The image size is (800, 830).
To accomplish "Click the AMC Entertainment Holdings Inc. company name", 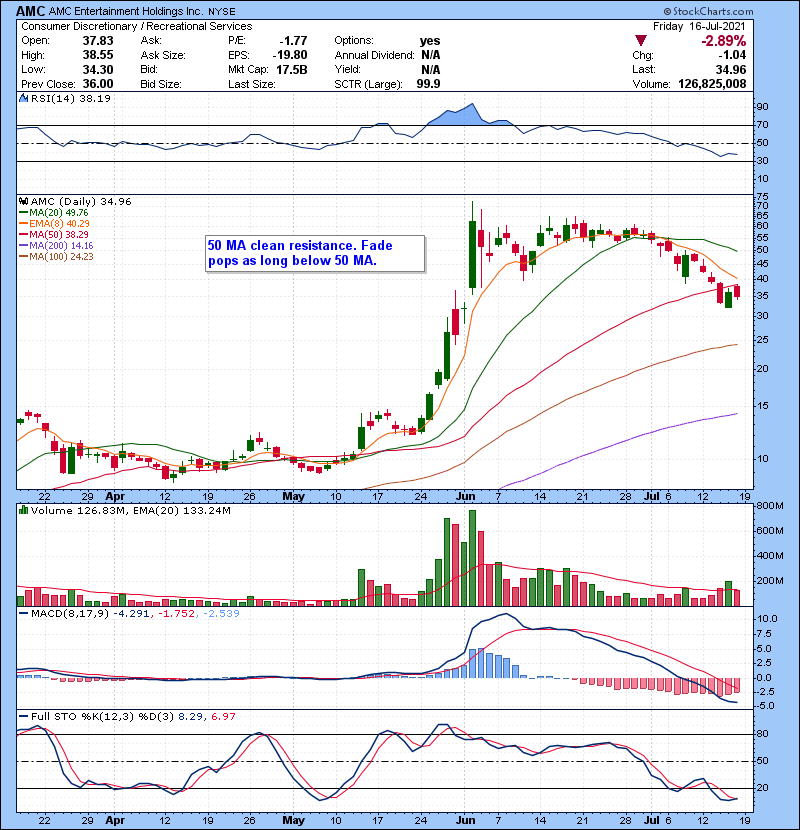I will tap(125, 11).
